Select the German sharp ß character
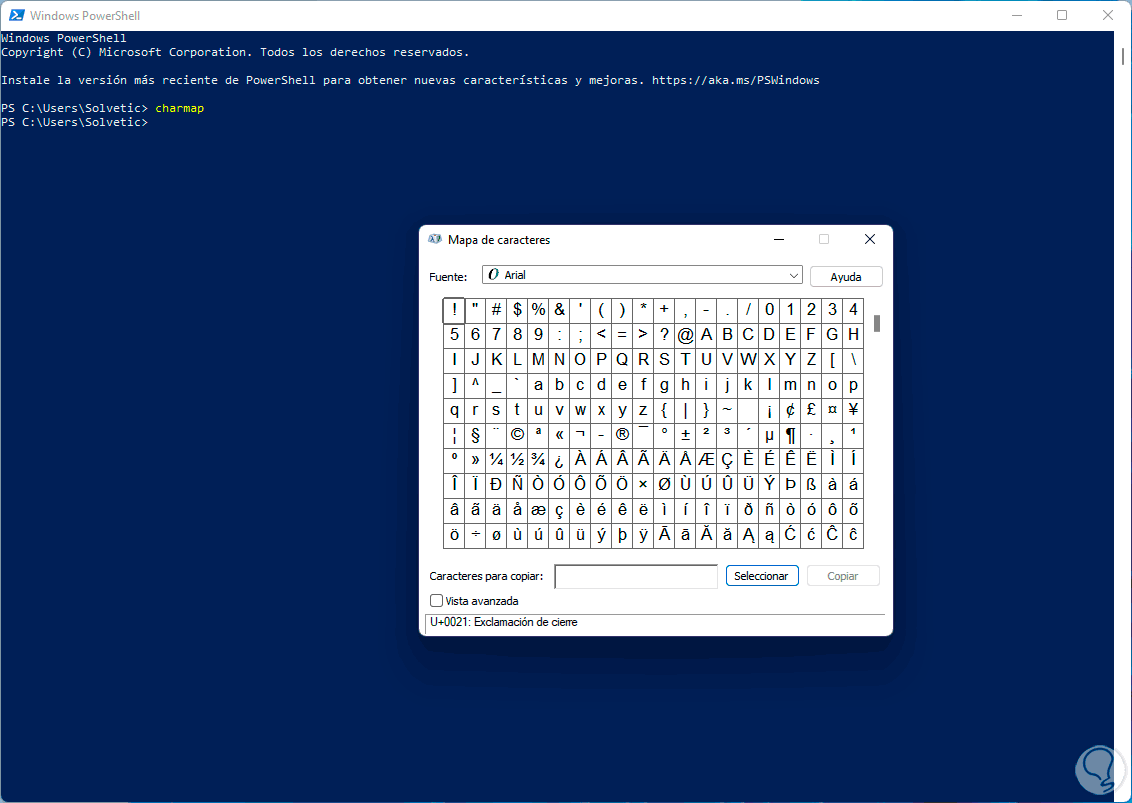1132x803 pixels. 811,485
